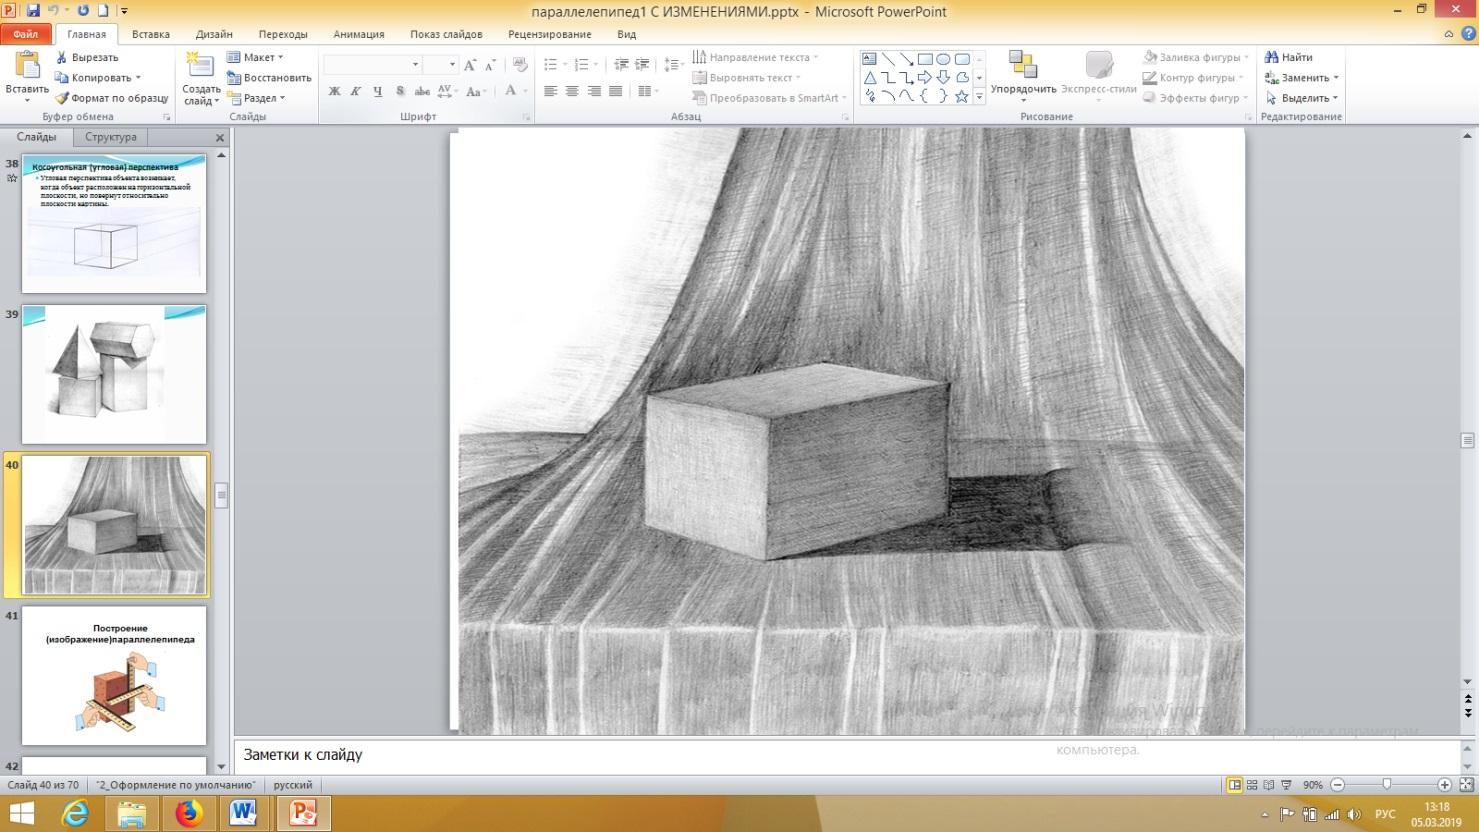Open File Explorer from the taskbar
1479x832 pixels.
click(x=132, y=814)
